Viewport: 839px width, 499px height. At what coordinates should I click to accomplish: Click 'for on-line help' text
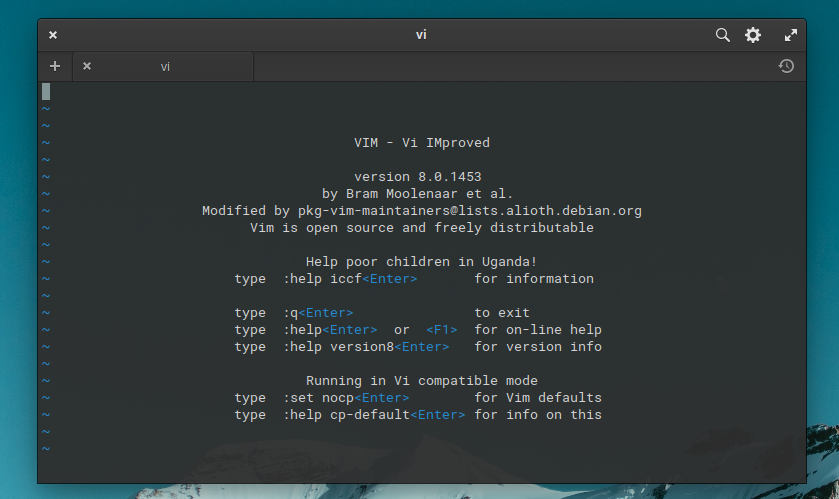point(538,330)
